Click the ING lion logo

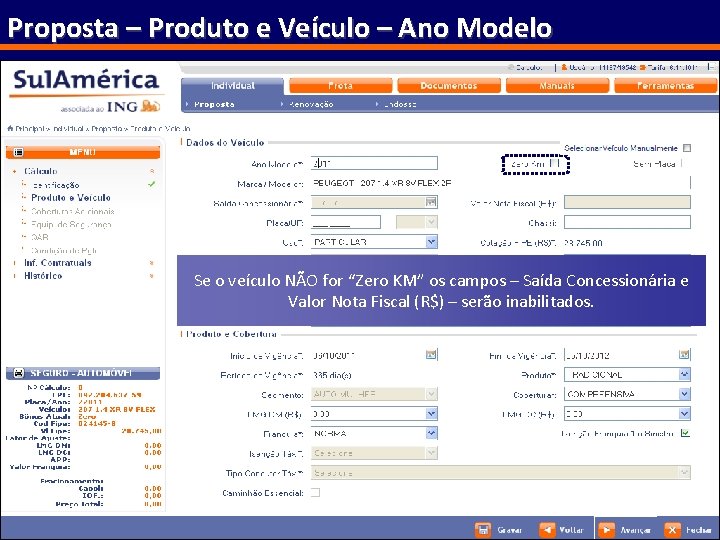(x=151, y=106)
